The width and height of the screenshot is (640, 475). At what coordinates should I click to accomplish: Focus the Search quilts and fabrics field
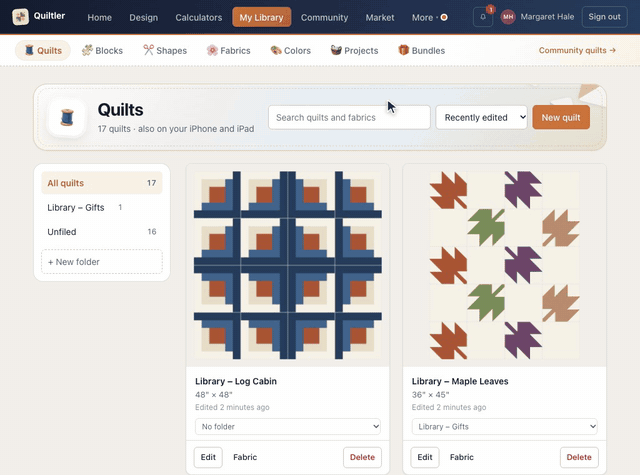click(x=349, y=118)
